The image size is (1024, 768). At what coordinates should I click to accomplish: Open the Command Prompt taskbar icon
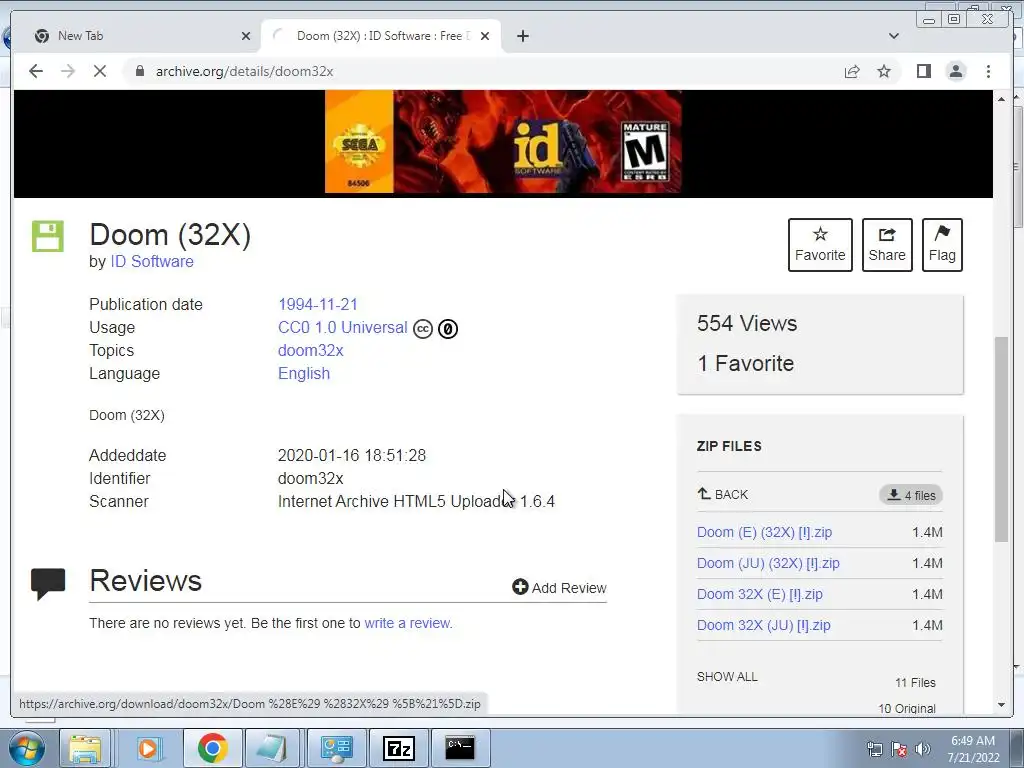460,748
